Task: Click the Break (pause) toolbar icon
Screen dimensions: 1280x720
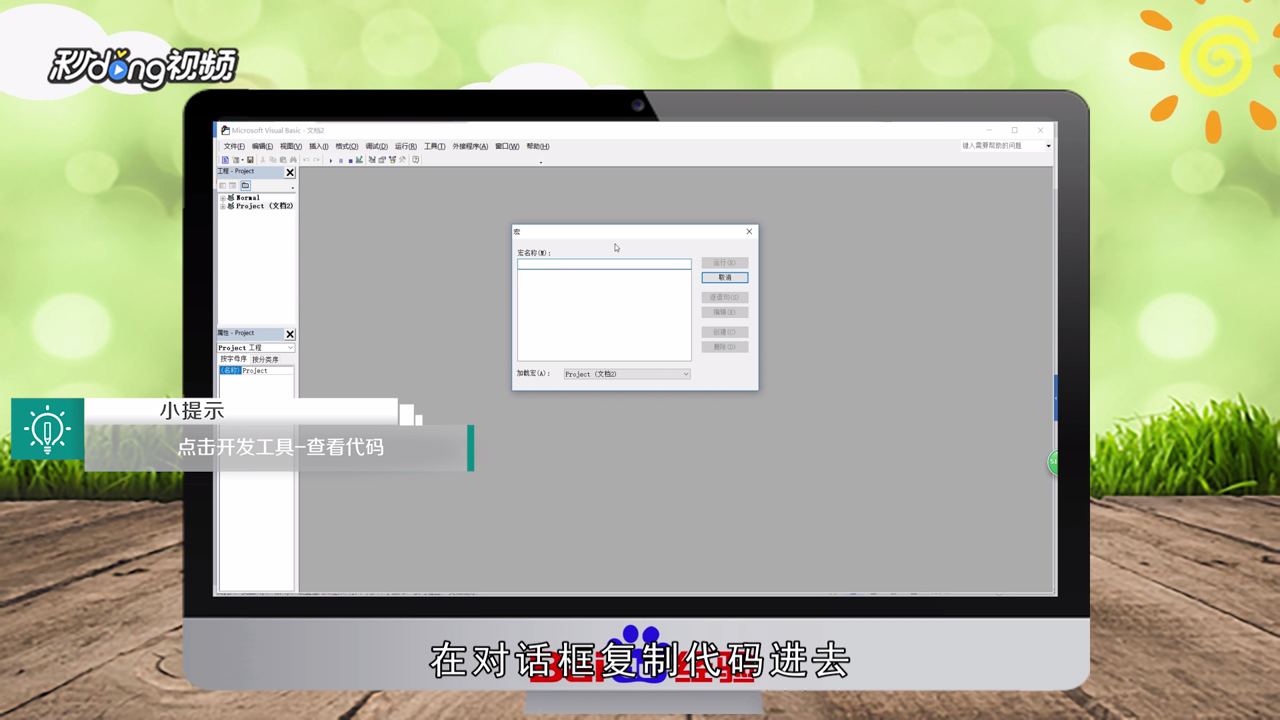Action: click(341, 159)
